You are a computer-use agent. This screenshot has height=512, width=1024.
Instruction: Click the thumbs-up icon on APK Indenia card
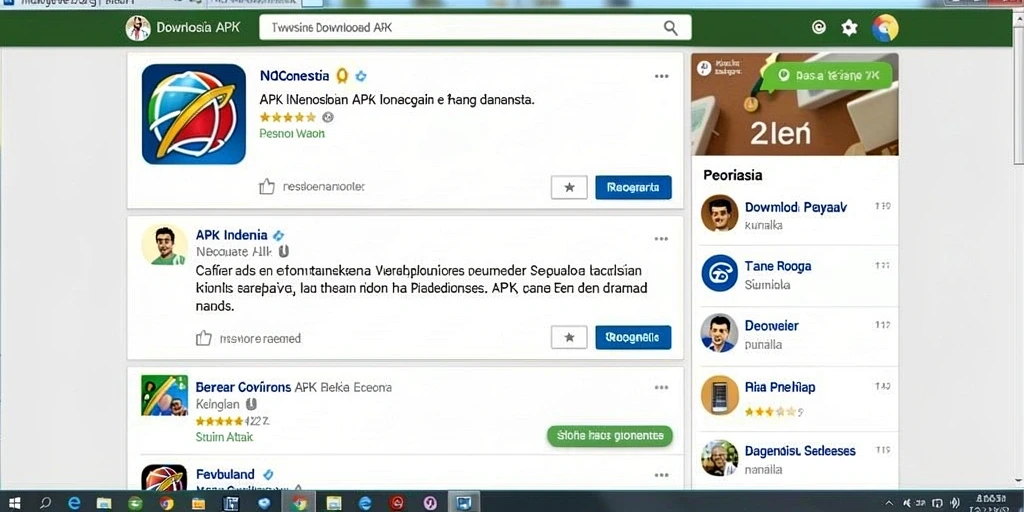click(204, 338)
